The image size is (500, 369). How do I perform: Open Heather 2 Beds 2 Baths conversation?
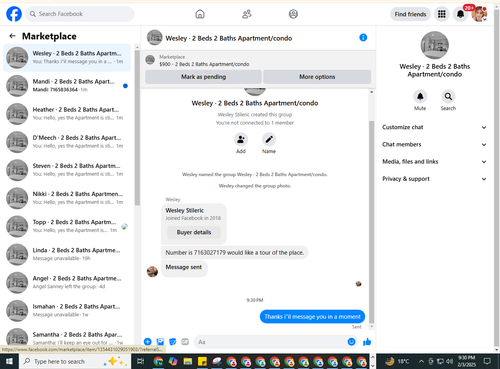67,114
